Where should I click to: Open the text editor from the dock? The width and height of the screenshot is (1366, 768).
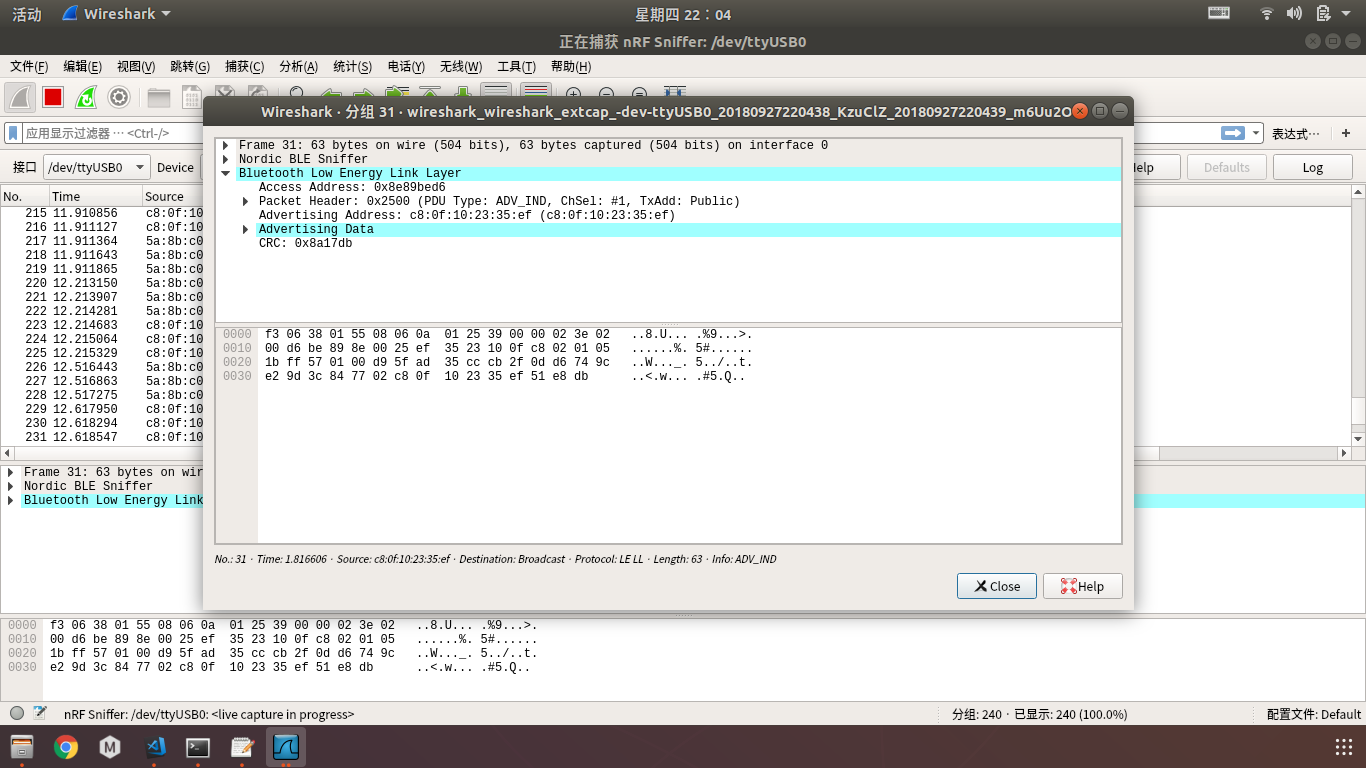242,747
